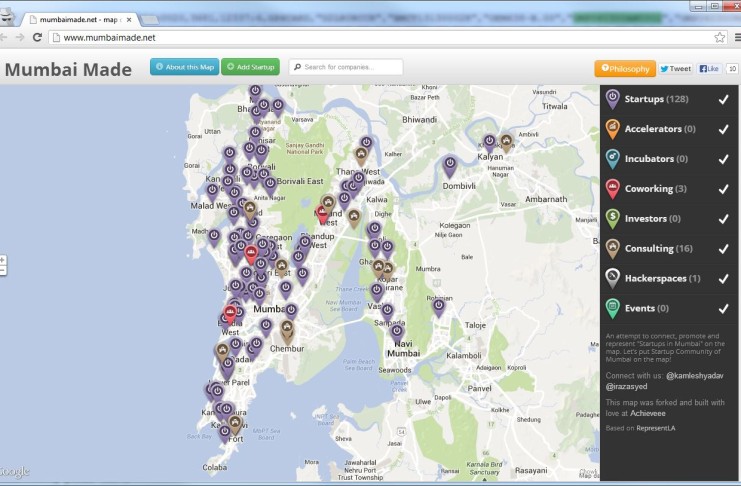
Task: Click the Hackerspaces category pin icon
Action: pos(612,278)
